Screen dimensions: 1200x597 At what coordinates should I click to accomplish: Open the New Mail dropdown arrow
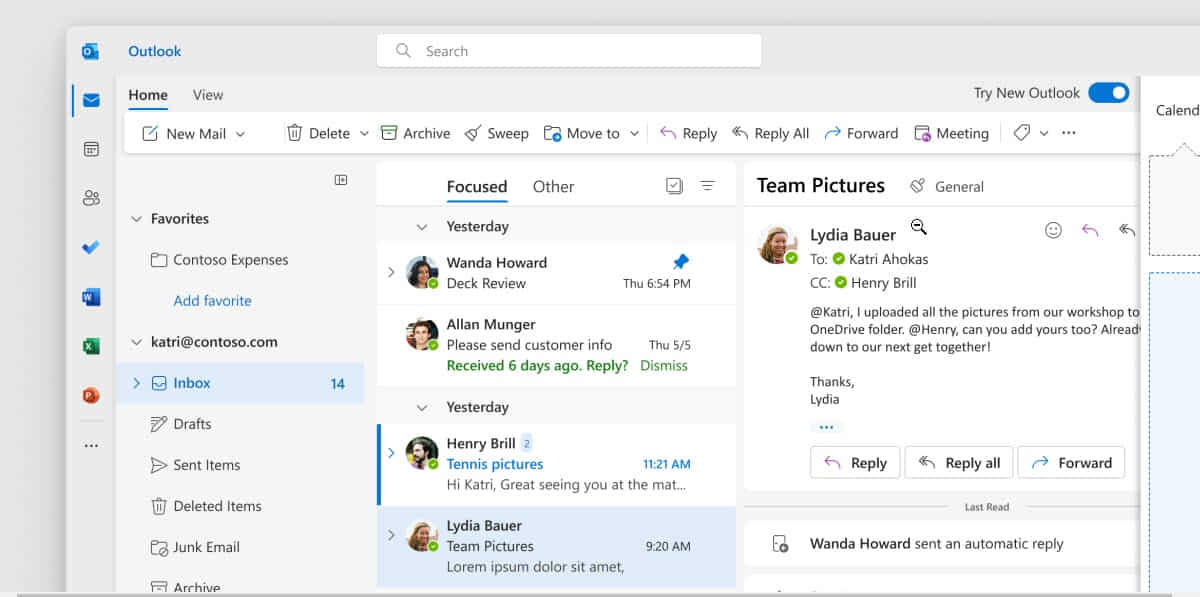point(240,134)
